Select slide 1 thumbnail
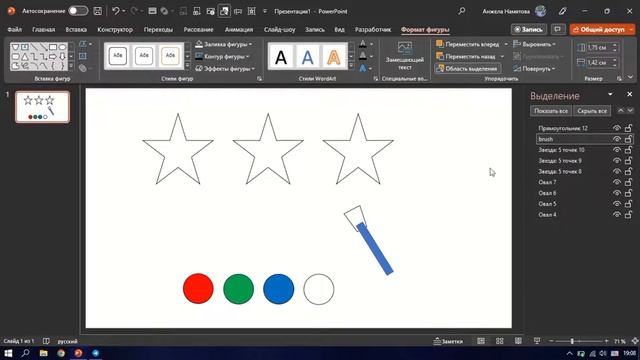 tap(42, 107)
